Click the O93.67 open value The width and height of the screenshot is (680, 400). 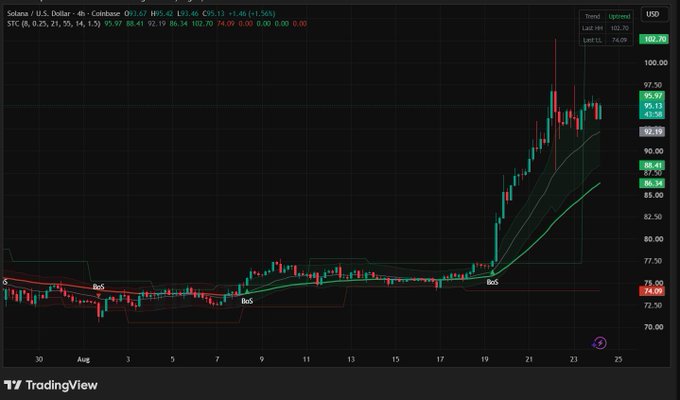(135, 13)
